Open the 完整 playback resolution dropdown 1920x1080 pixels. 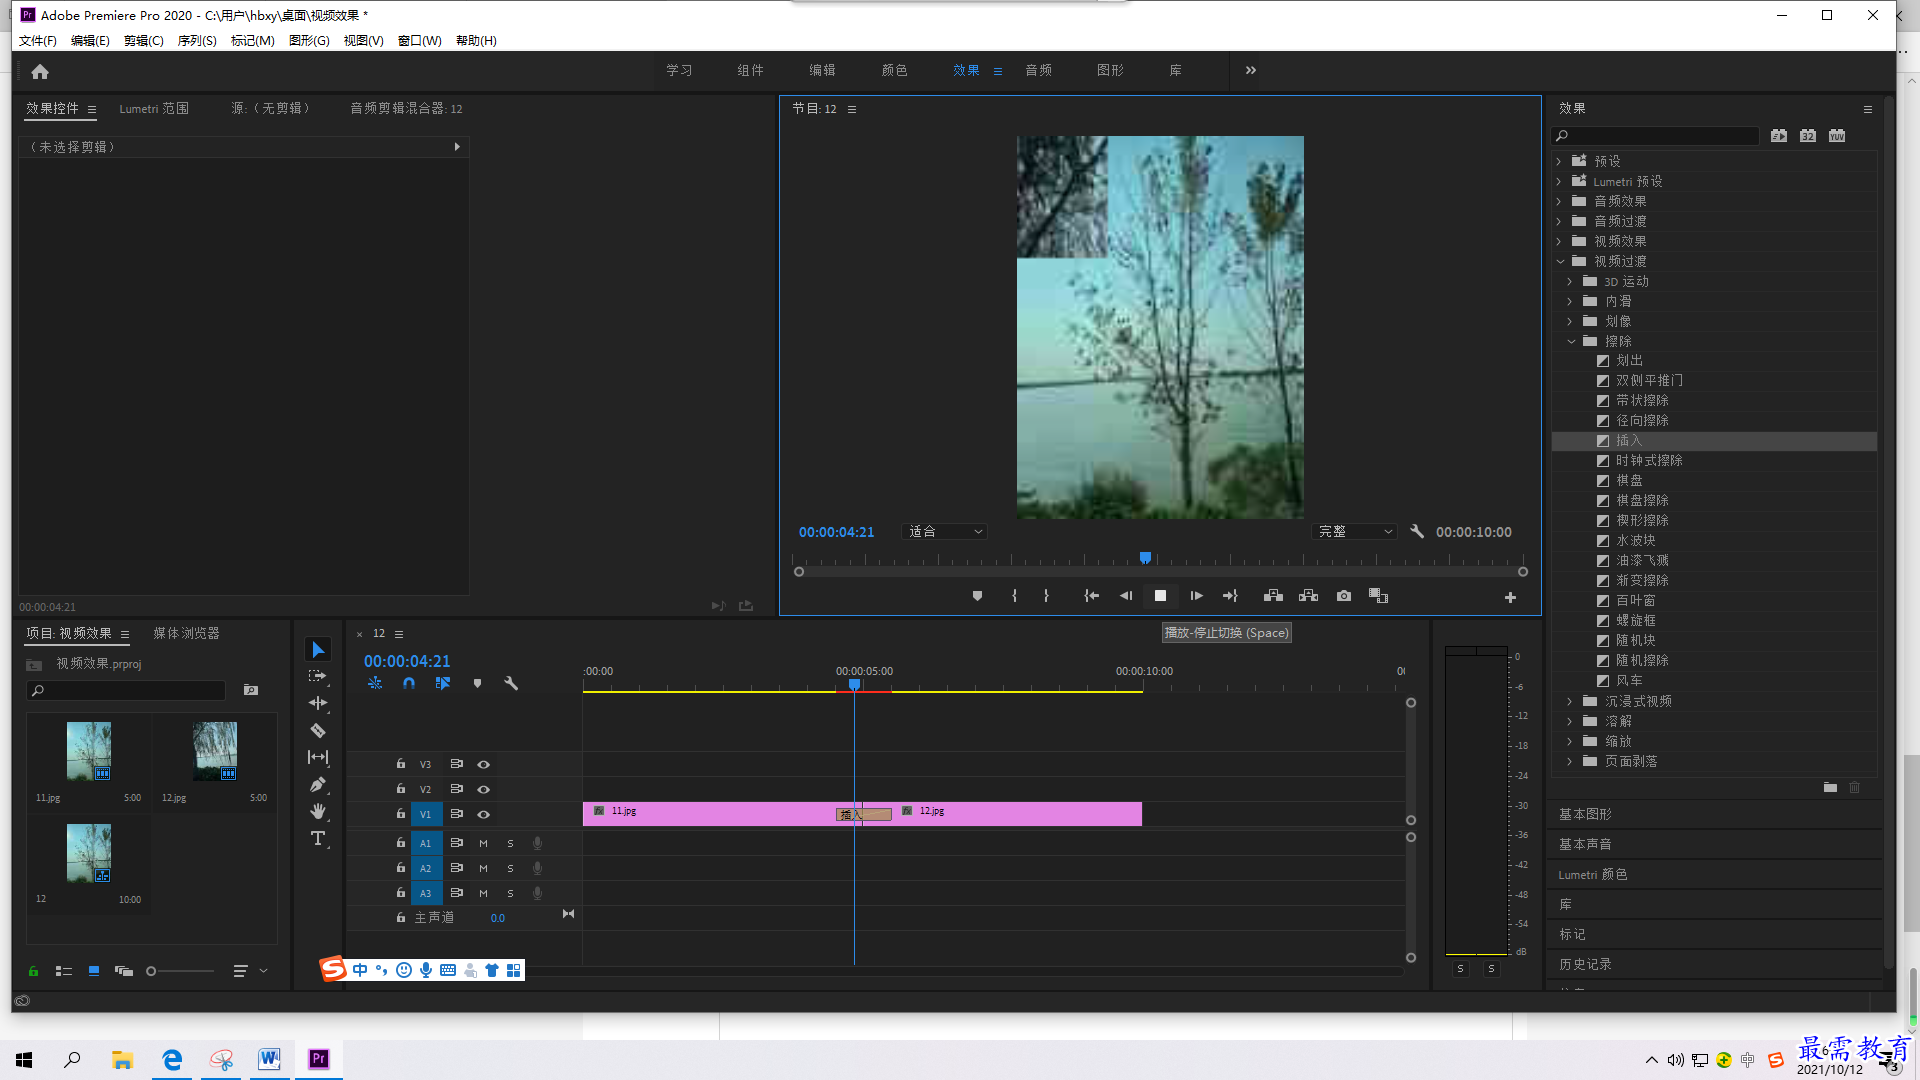1354,532
